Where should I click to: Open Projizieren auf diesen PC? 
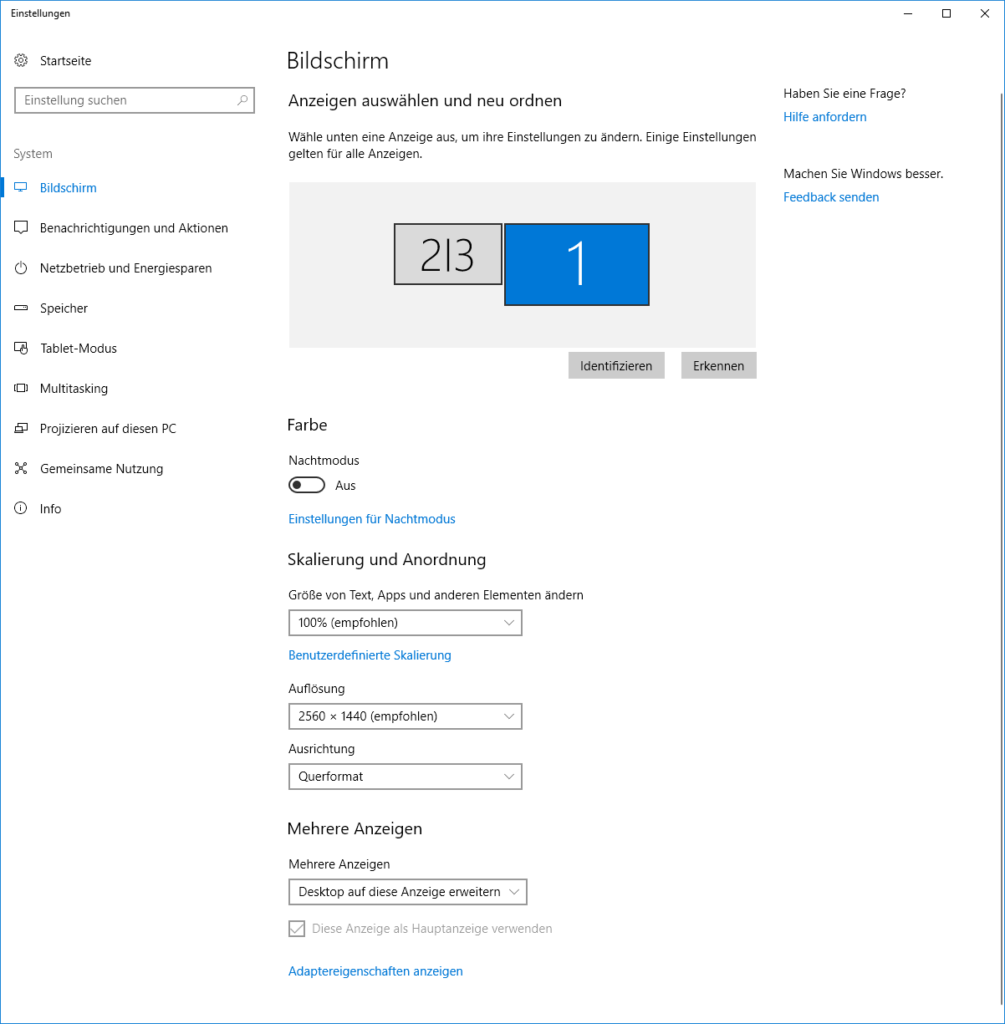tap(21, 428)
